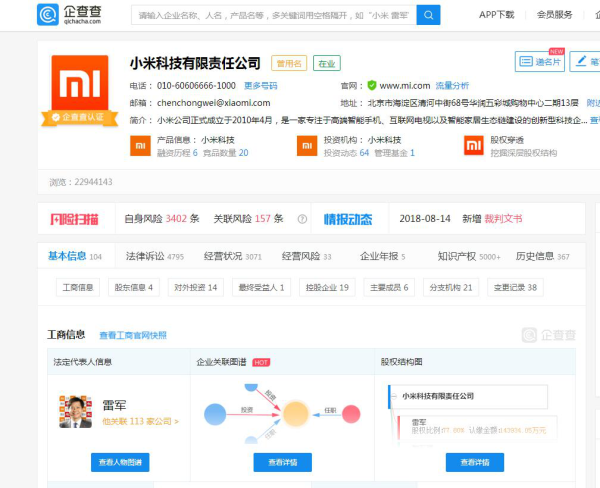
Task: Expand 更多号码 phone numbers
Action: [261, 86]
